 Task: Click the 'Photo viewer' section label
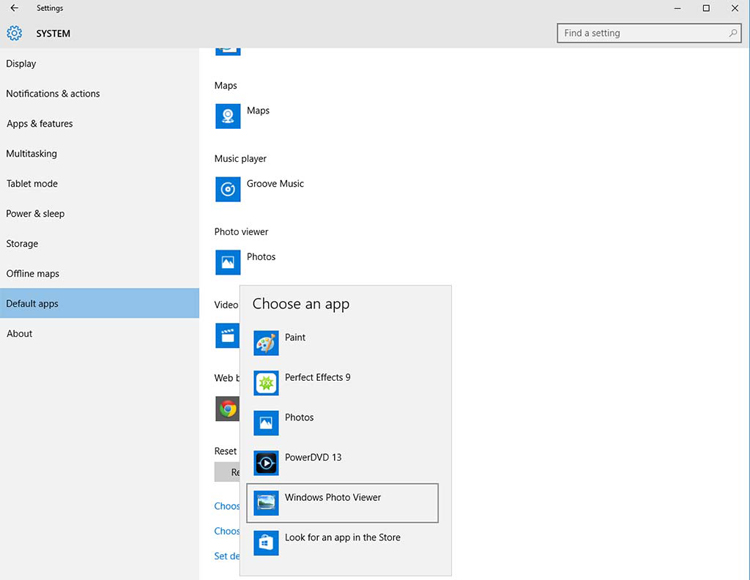(x=241, y=232)
